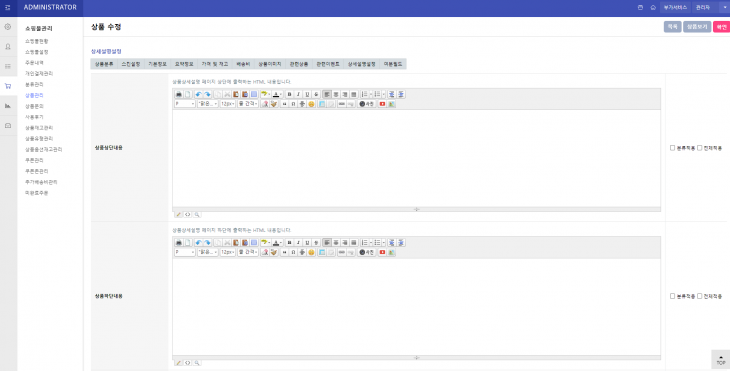Click the print icon in the bottom editor
This screenshot has height=371, width=730.
click(178, 243)
